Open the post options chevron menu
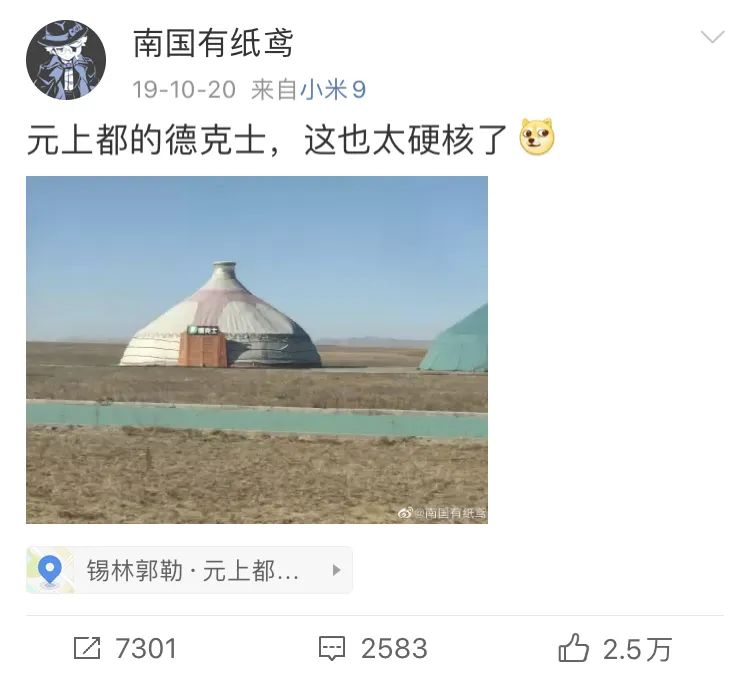The height and width of the screenshot is (680, 750). 712,37
